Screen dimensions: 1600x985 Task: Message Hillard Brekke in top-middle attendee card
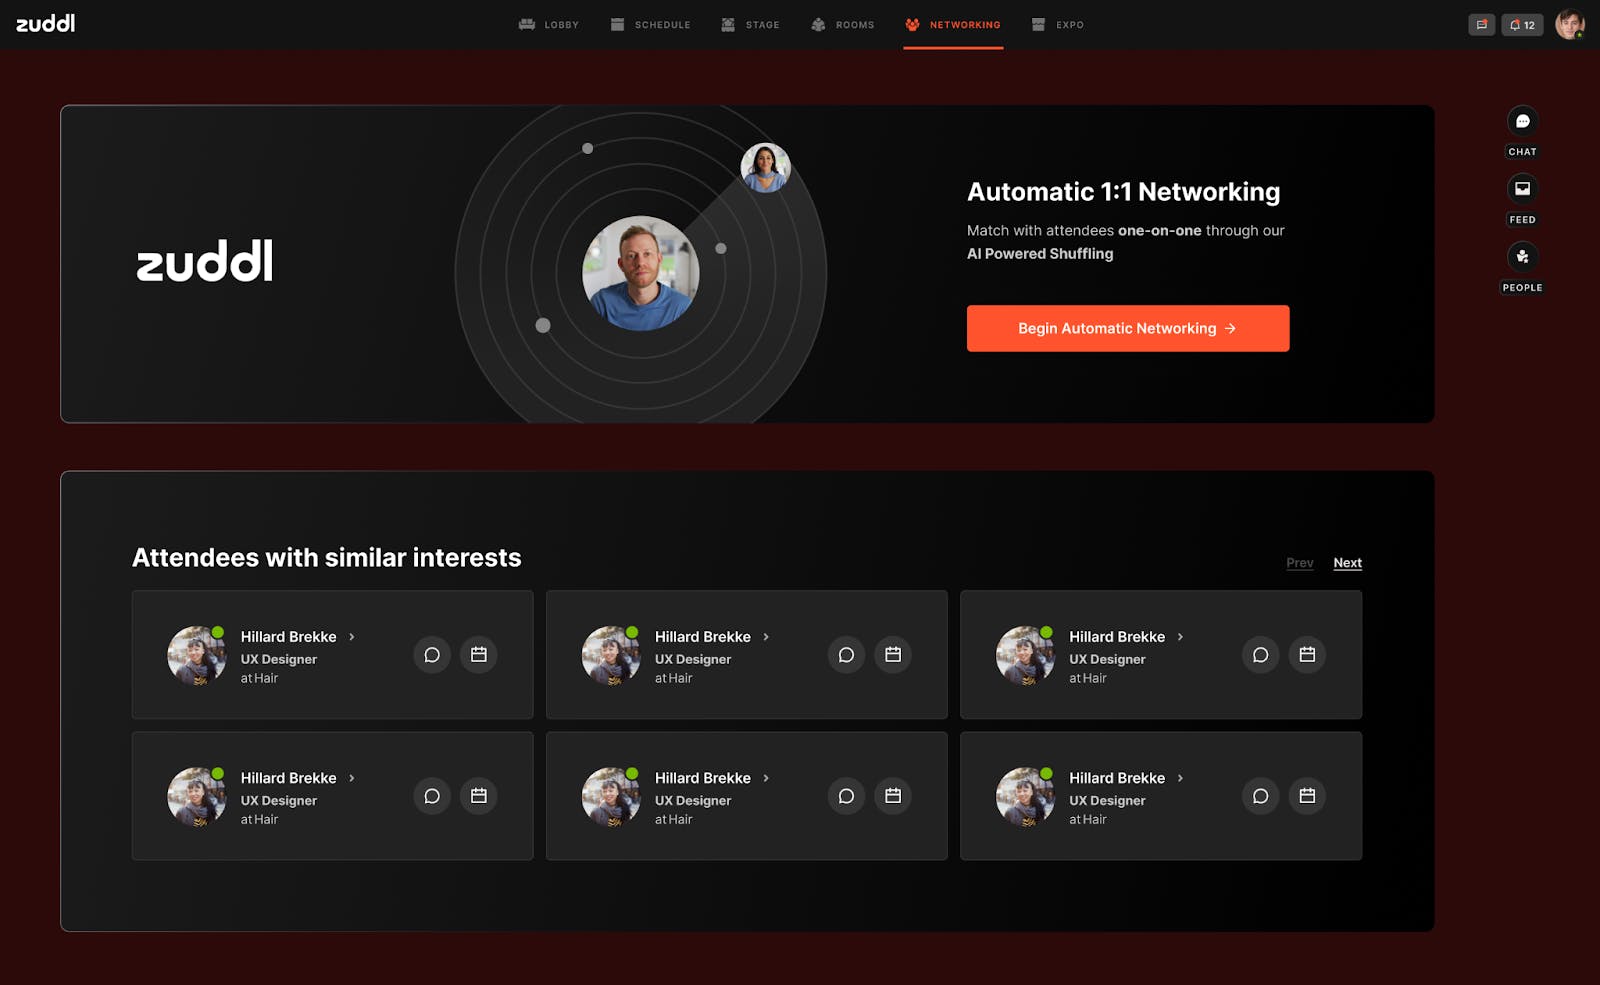click(x=846, y=655)
